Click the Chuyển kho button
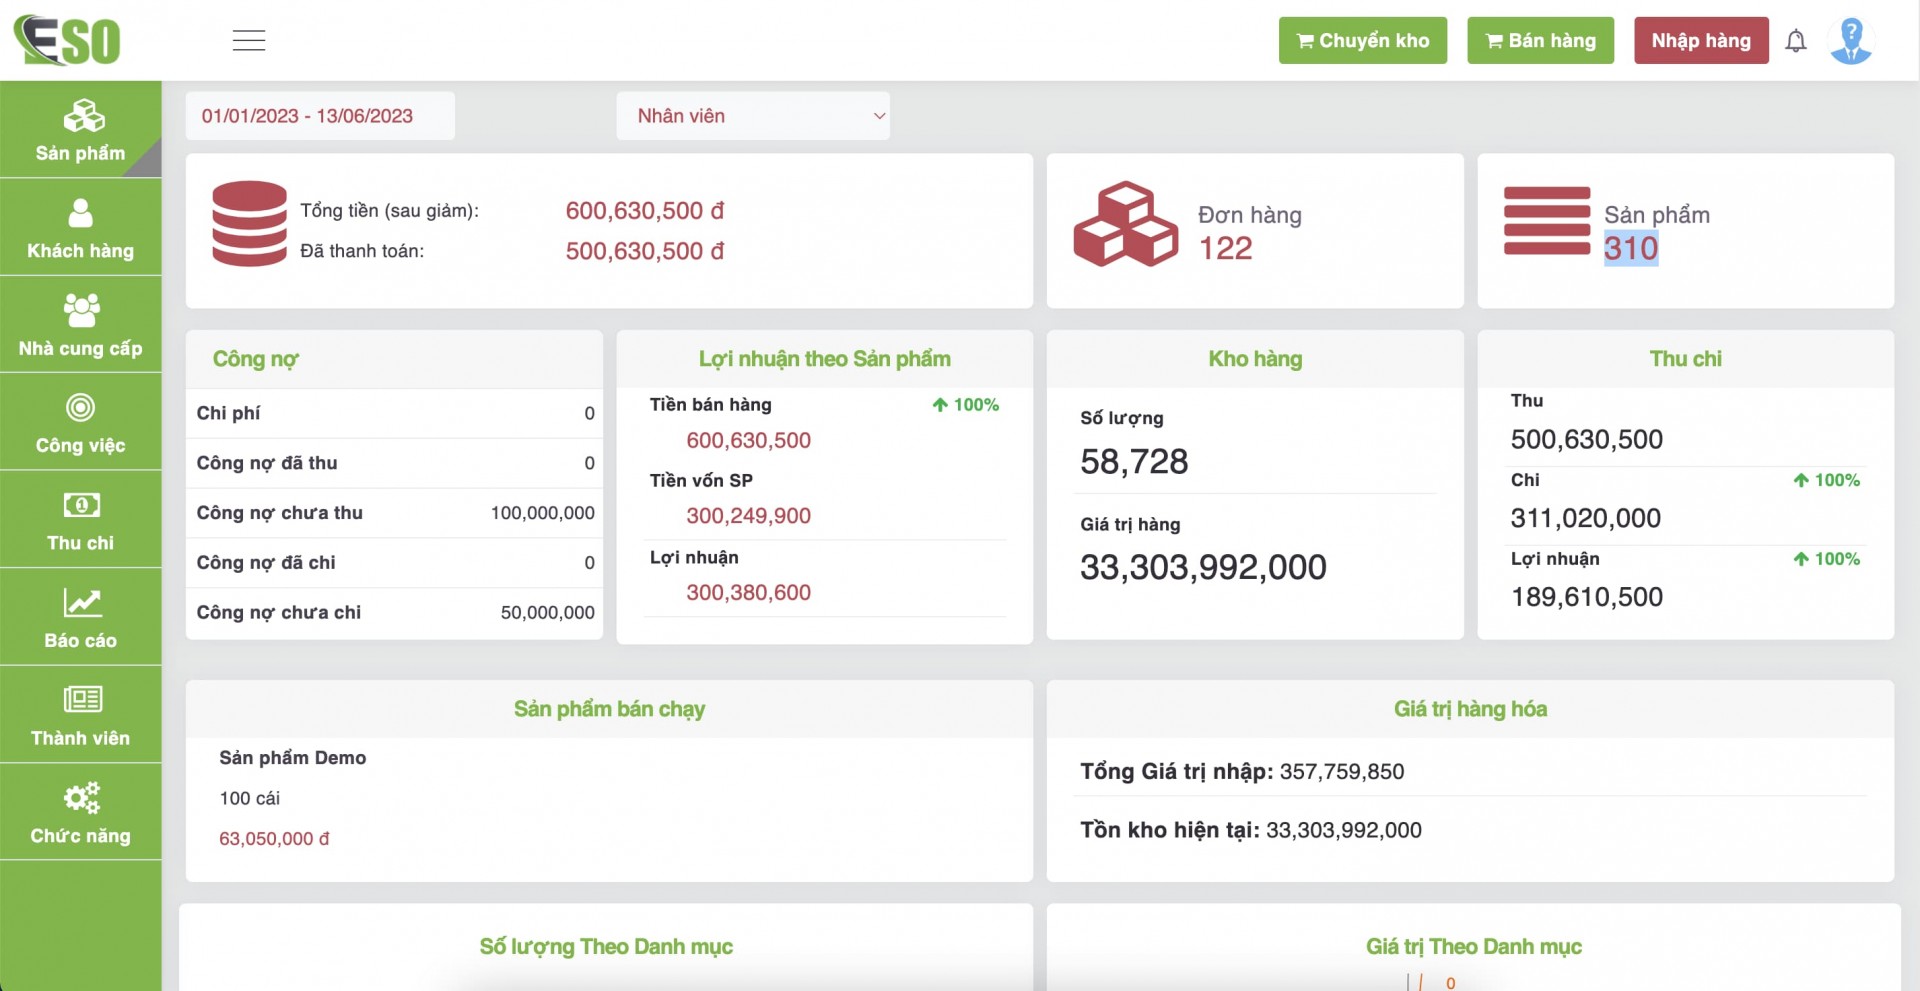 coord(1362,41)
